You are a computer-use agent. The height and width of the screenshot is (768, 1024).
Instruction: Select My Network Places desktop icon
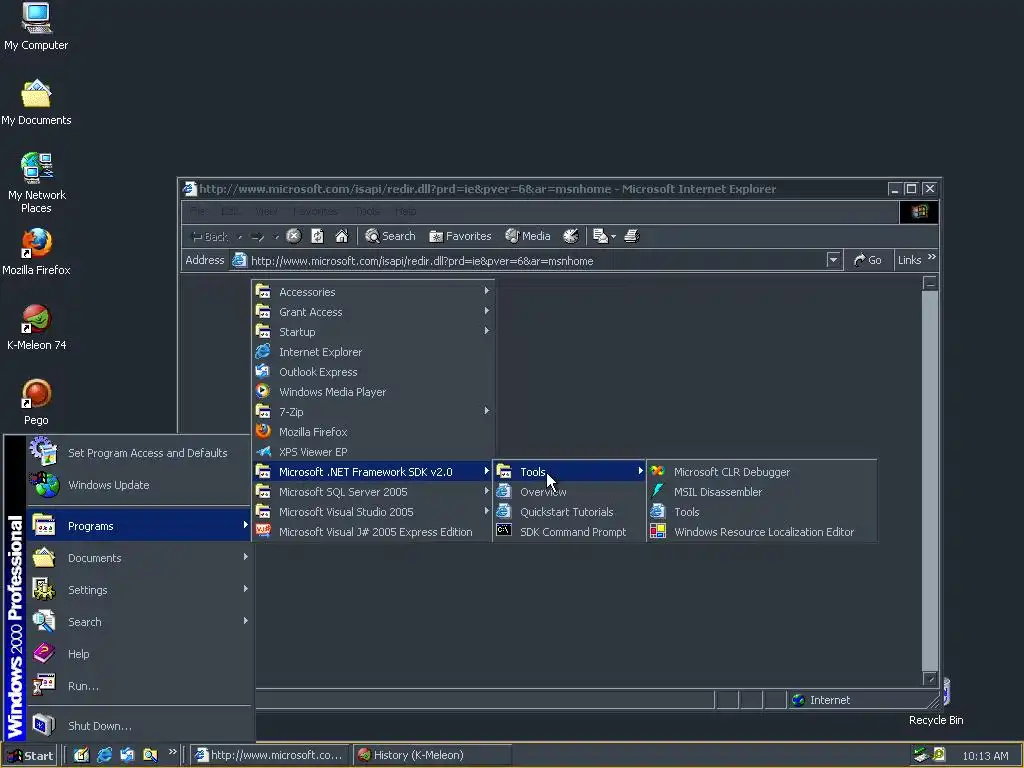[x=36, y=184]
